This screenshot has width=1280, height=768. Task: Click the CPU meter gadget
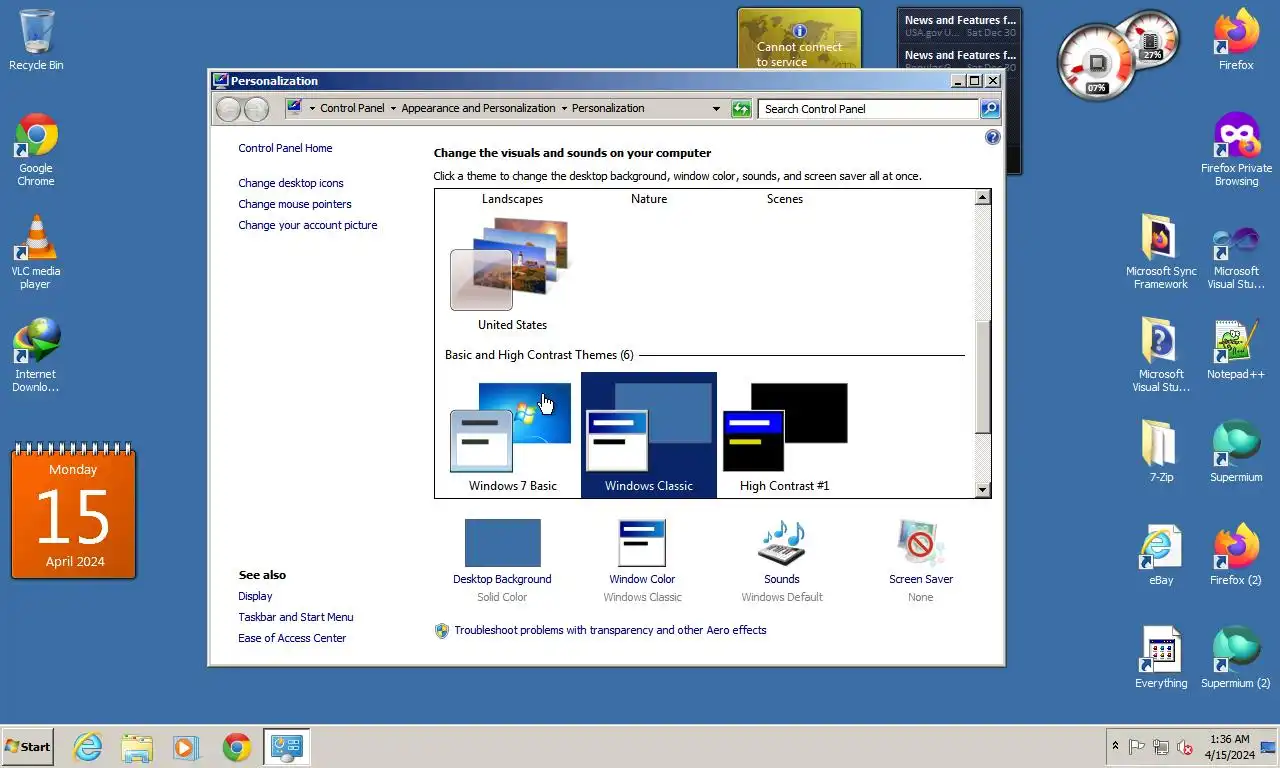(1118, 55)
